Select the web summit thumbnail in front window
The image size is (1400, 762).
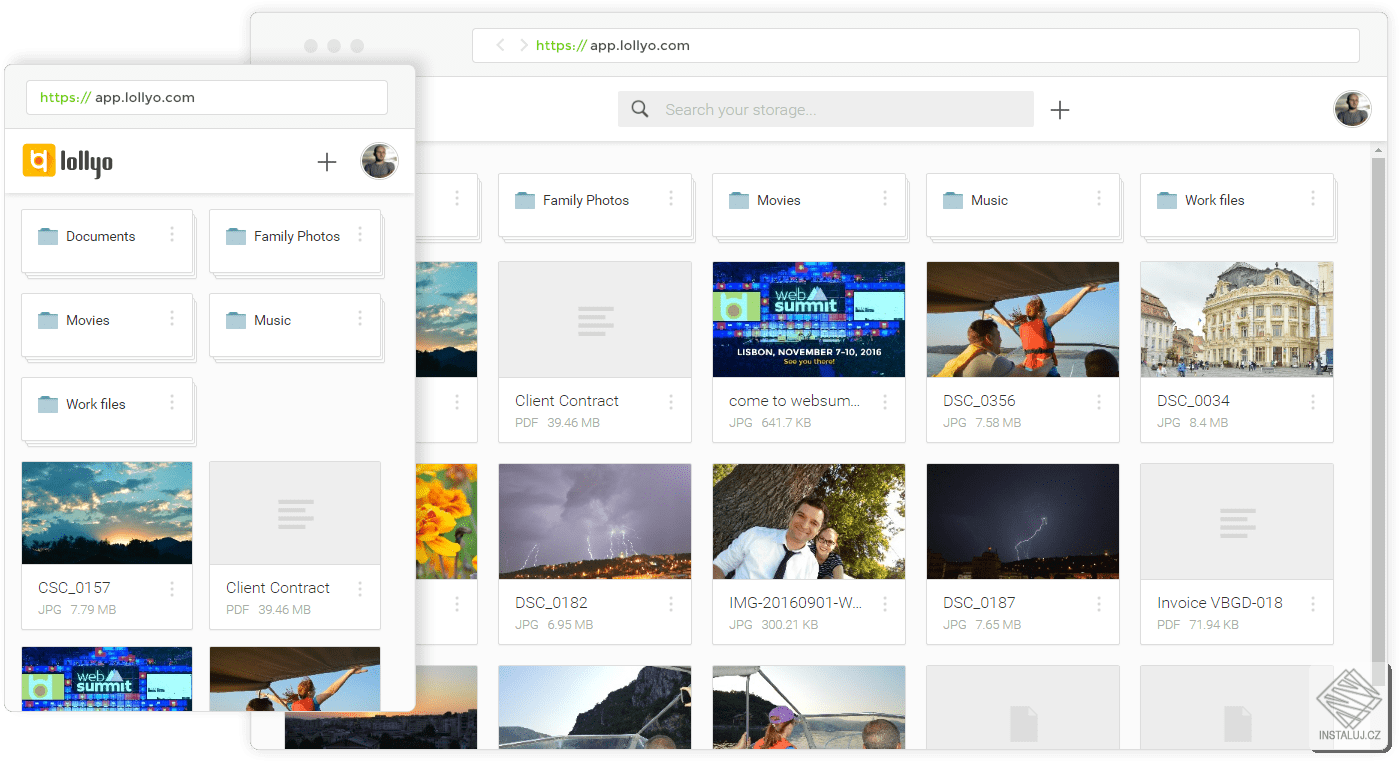107,679
